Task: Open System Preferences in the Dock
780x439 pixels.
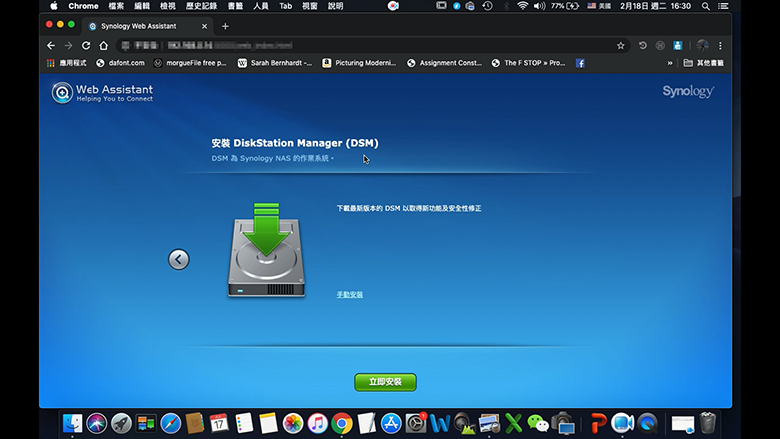Action: pos(415,424)
